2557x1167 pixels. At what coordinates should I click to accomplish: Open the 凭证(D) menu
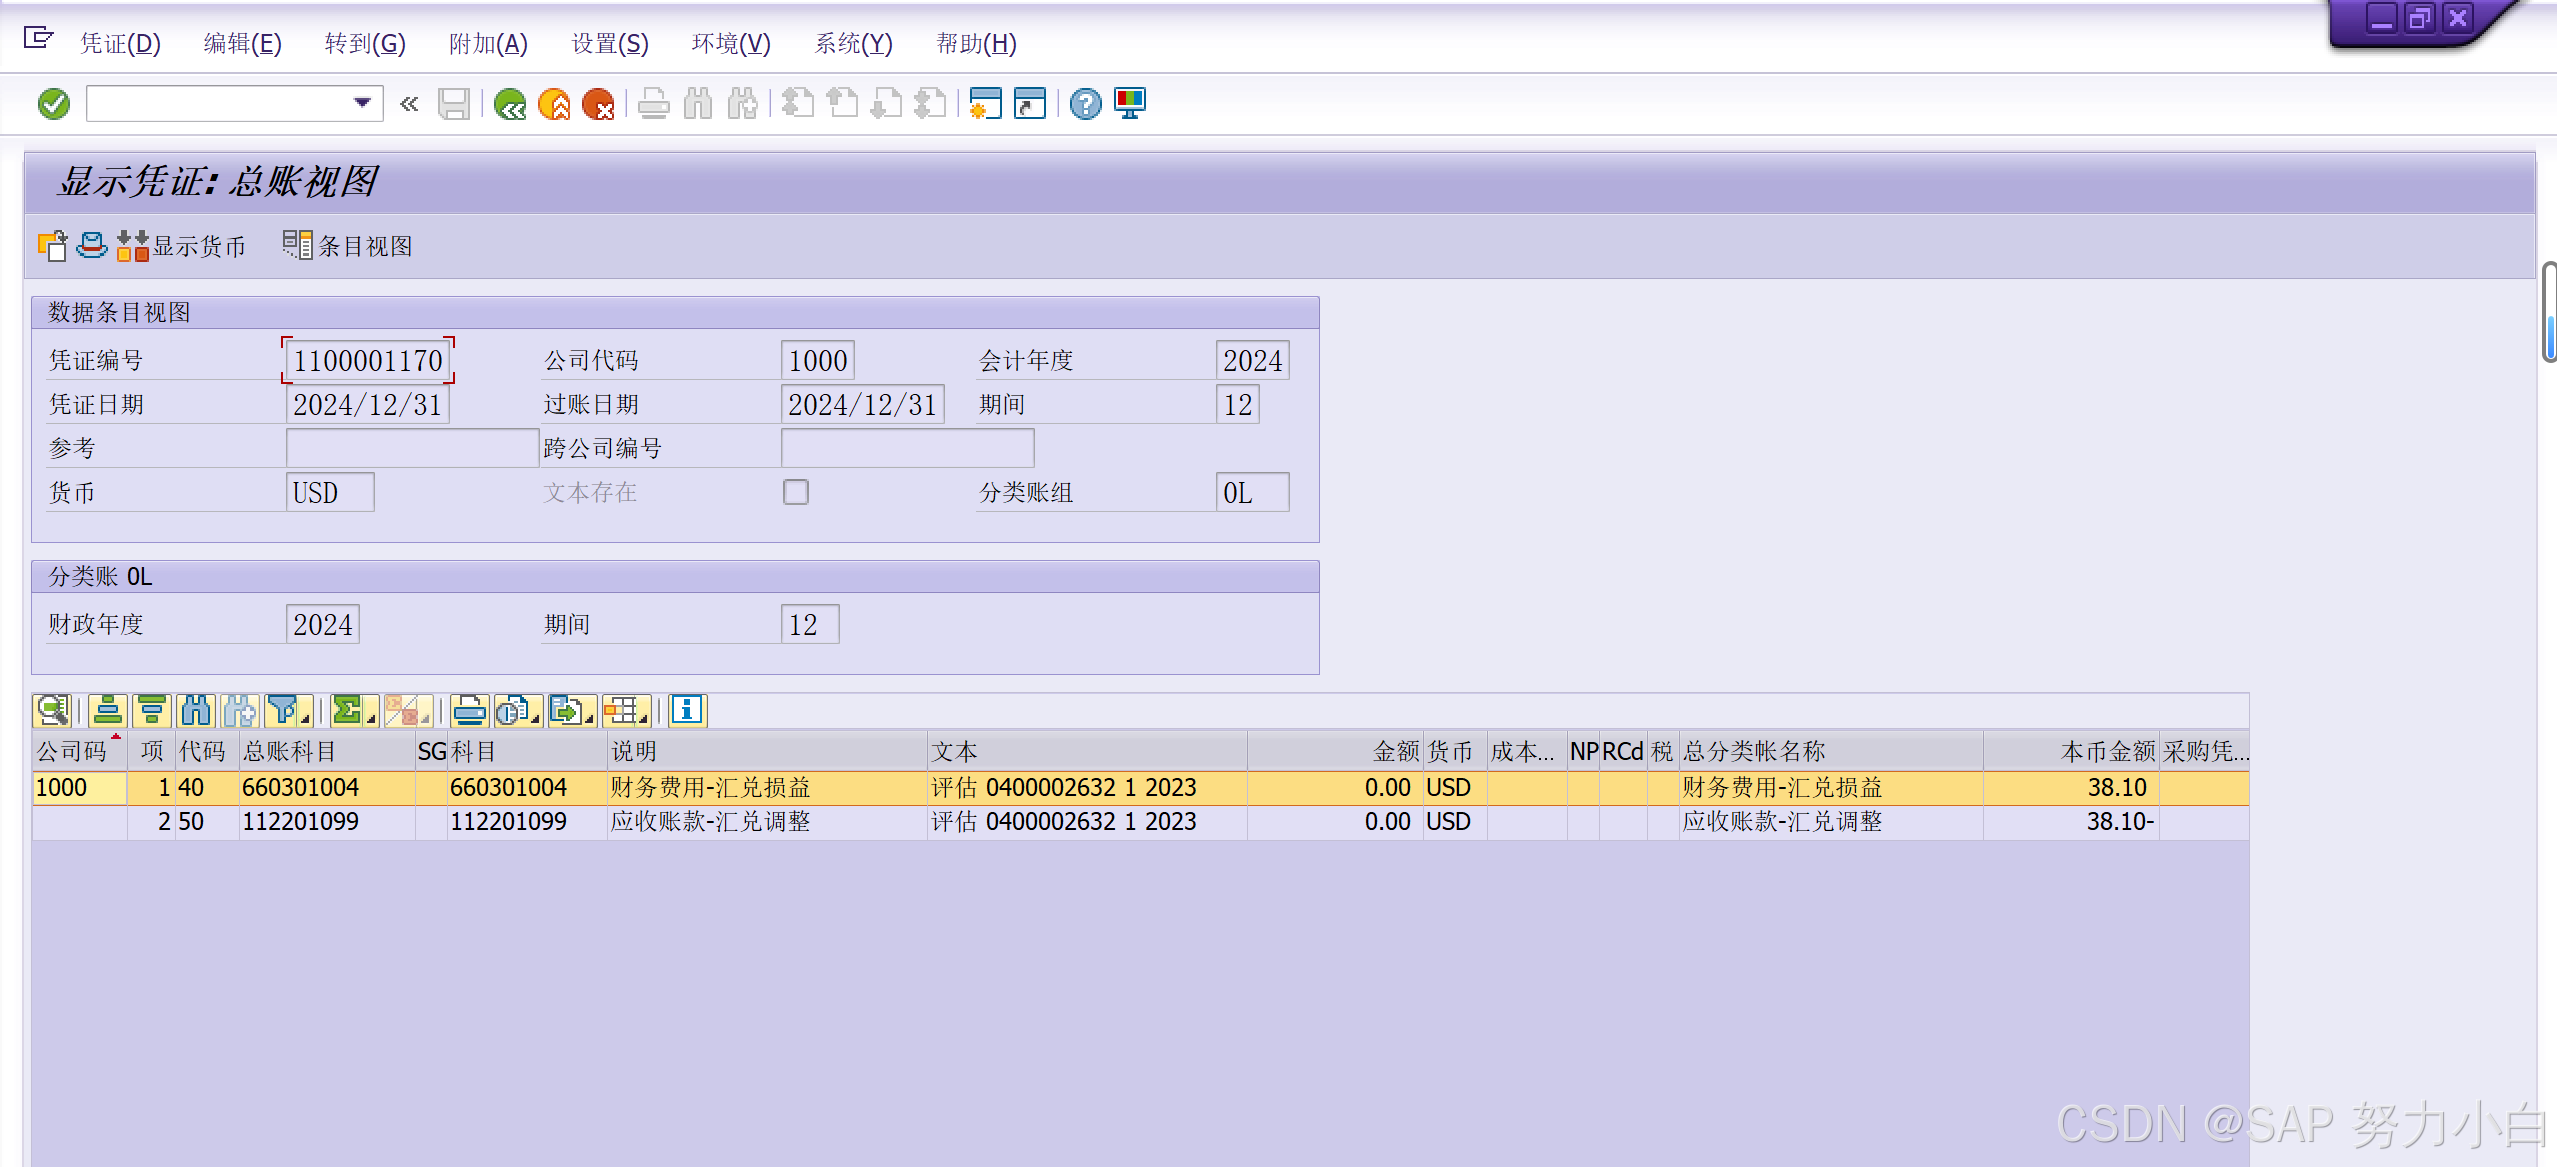(120, 44)
